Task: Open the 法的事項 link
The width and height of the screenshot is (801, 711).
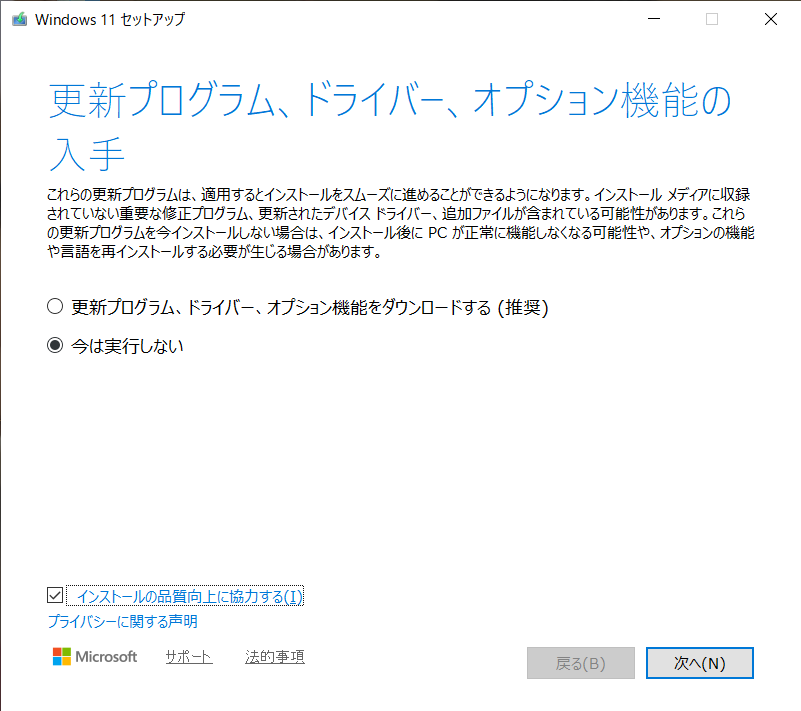Action: pos(275,657)
